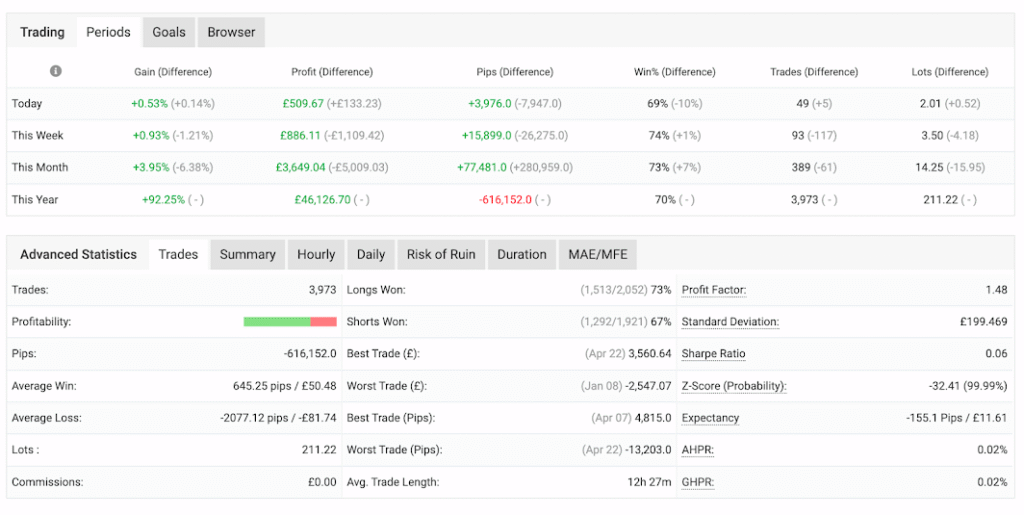Open the Trading tab
The width and height of the screenshot is (1024, 515).
click(42, 32)
